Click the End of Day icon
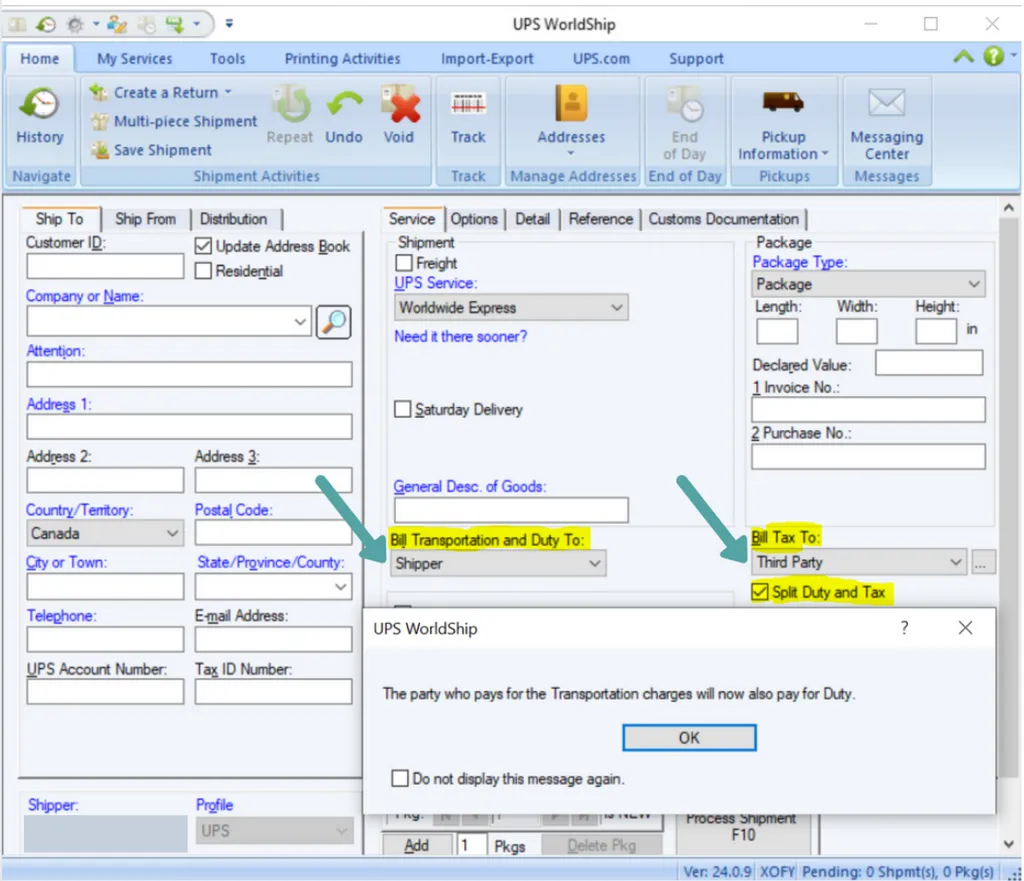 click(x=685, y=115)
